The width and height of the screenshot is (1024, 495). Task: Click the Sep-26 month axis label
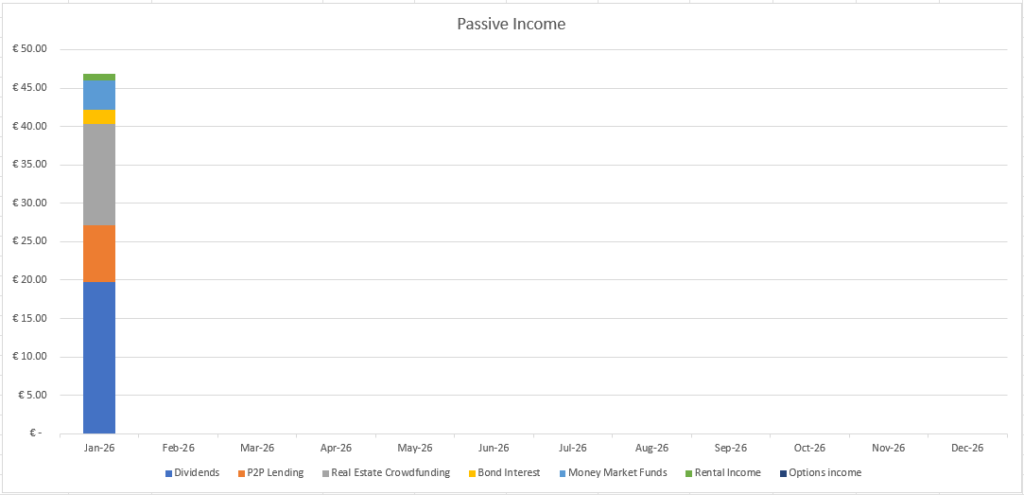coord(731,448)
